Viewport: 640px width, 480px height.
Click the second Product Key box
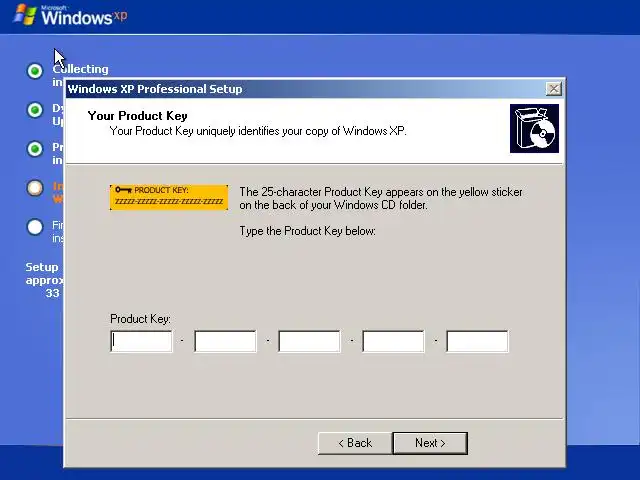coord(225,341)
